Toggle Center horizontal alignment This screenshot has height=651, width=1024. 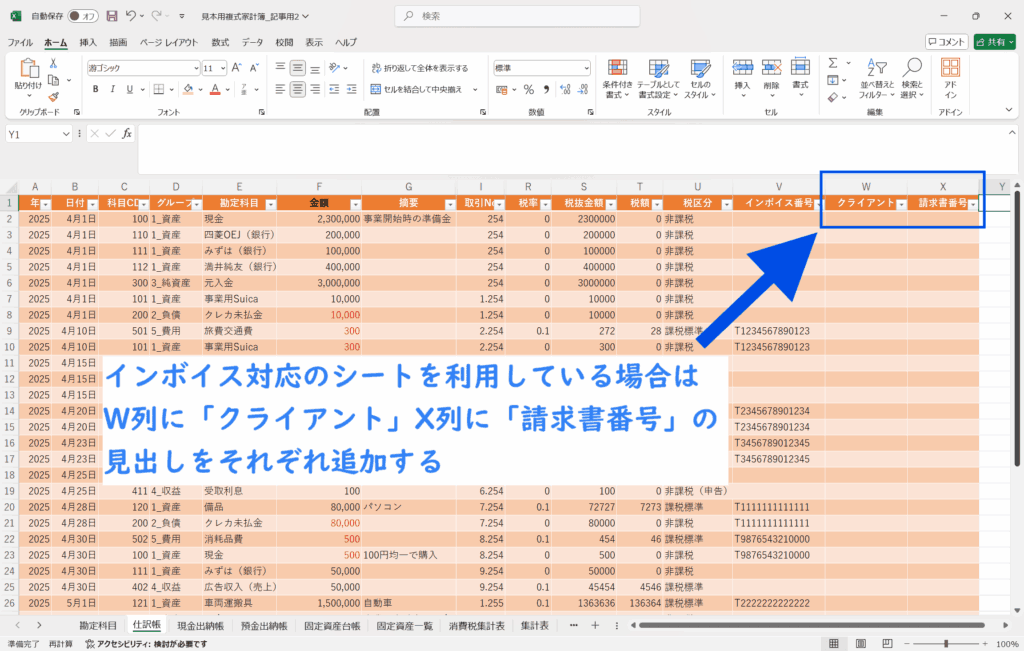tap(298, 89)
